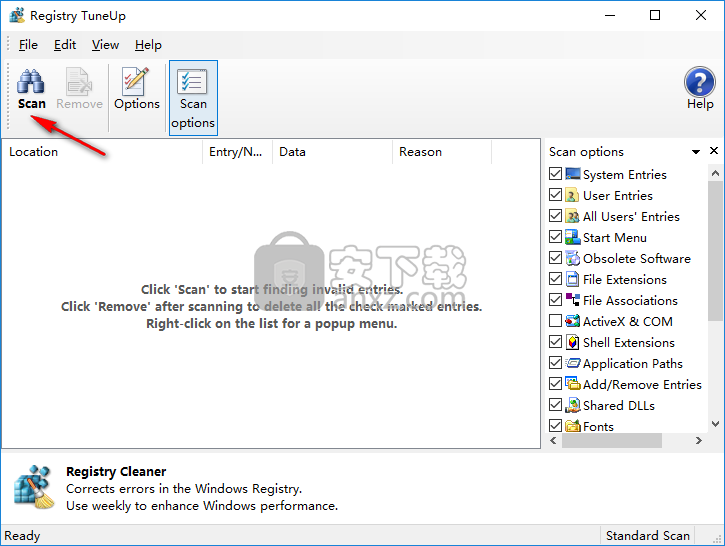Open the Help menu
Image resolution: width=725 pixels, height=546 pixels.
(148, 45)
